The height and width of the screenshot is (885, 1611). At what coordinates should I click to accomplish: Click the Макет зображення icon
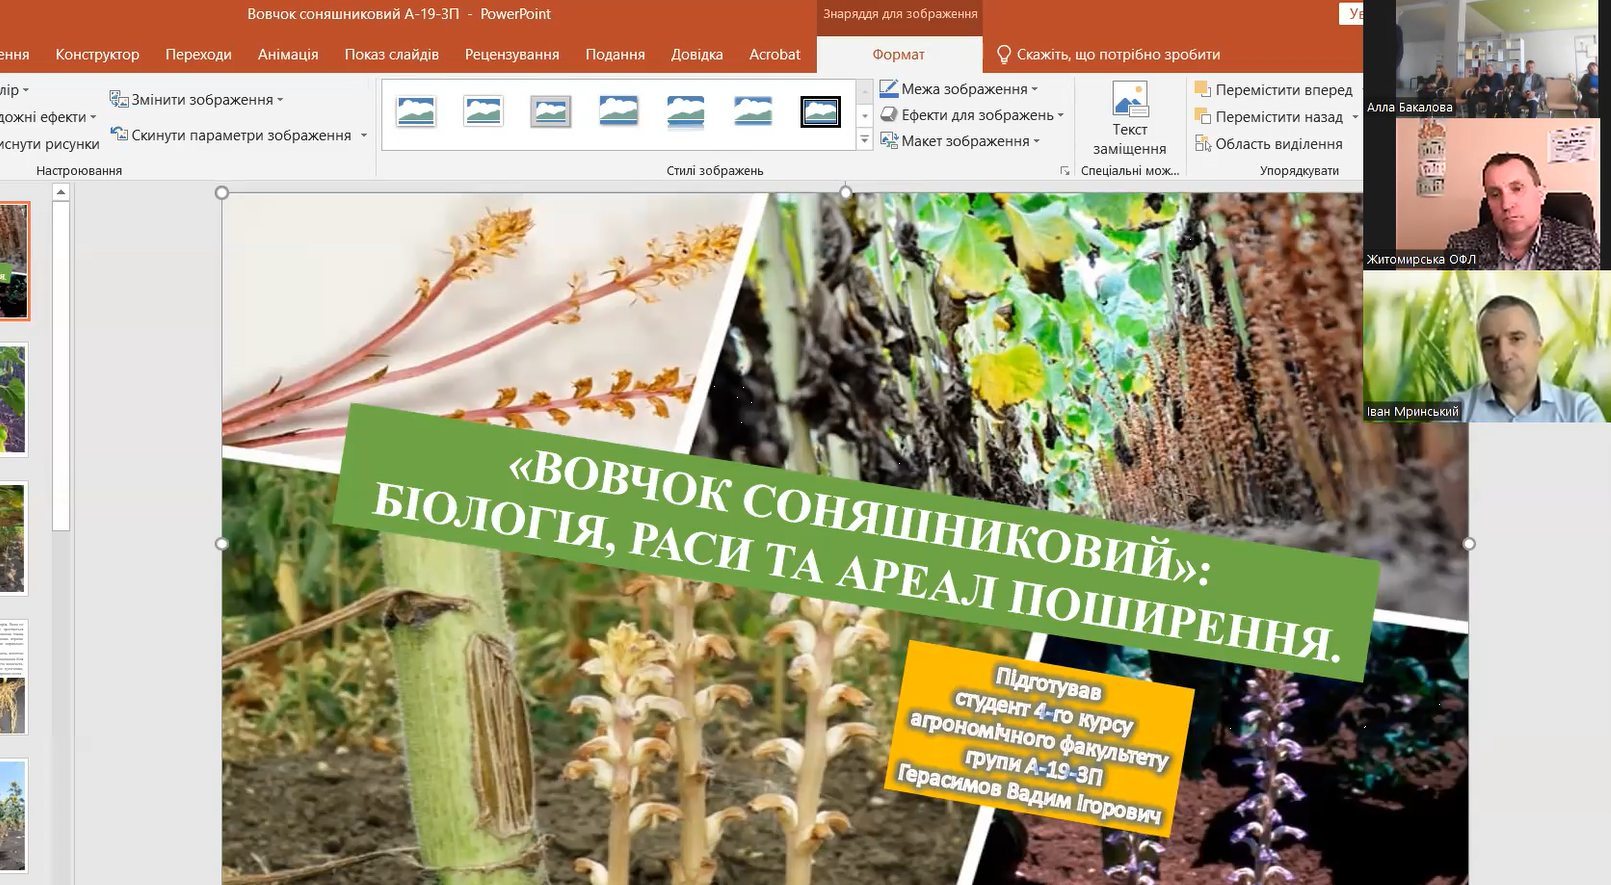pyautogui.click(x=888, y=141)
